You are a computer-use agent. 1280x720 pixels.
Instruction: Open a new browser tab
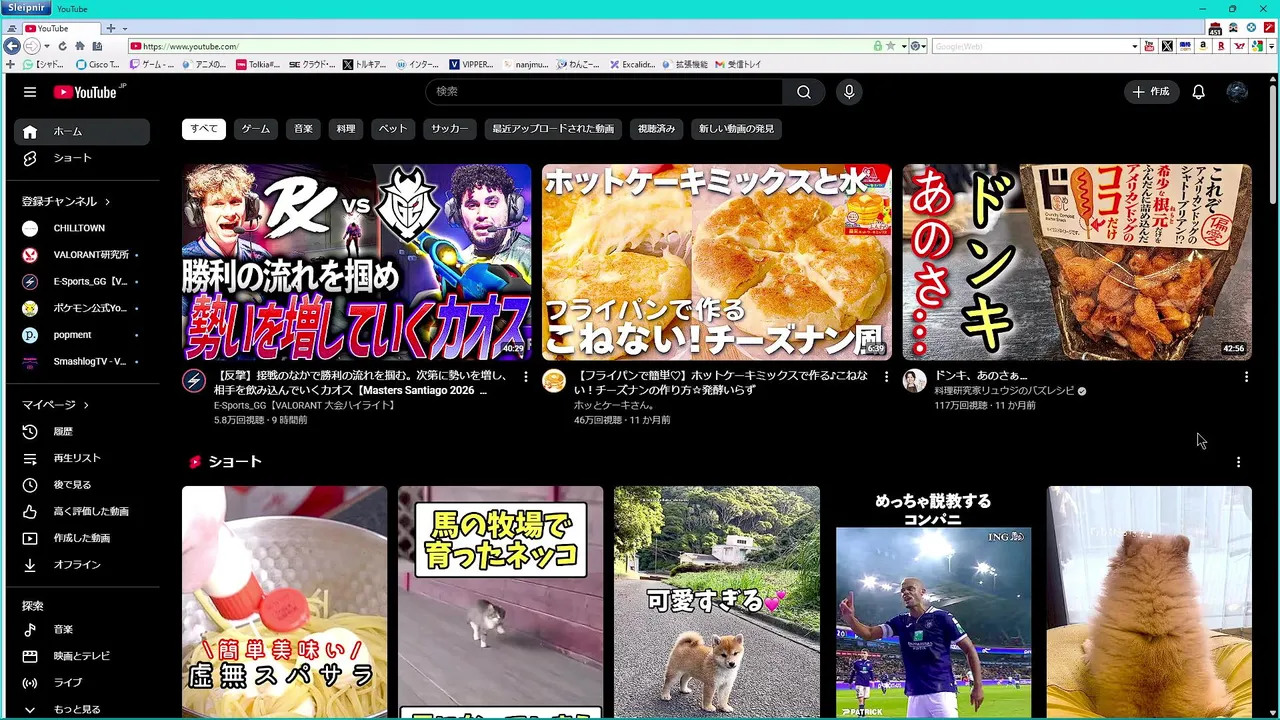tap(111, 28)
